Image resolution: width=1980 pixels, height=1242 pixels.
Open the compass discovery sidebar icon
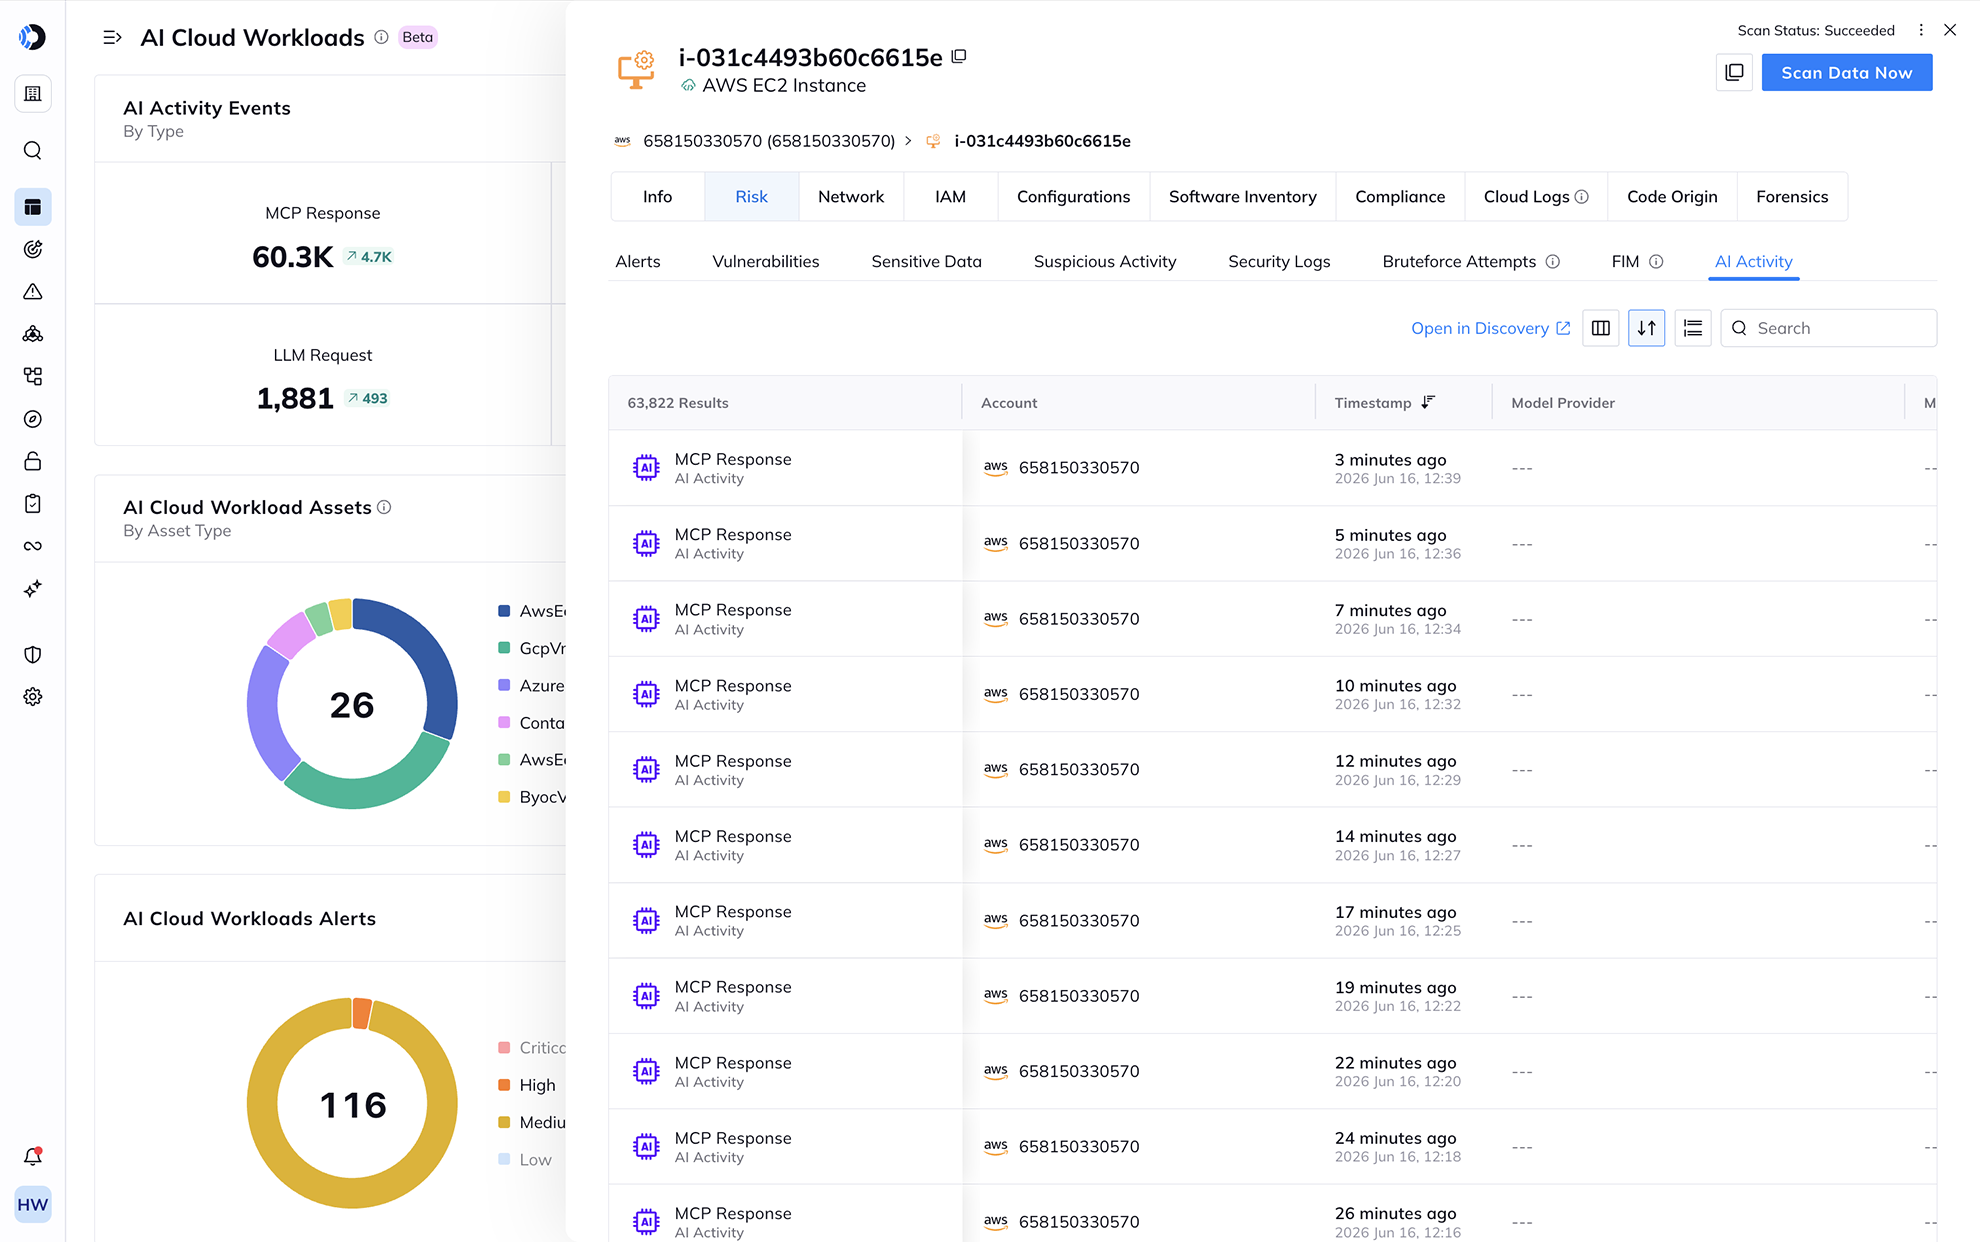[x=33, y=419]
